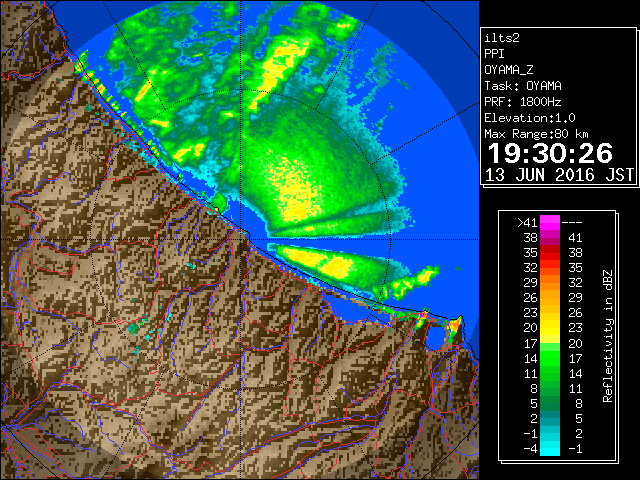Image resolution: width=640 pixels, height=480 pixels.
Task: Select the "Elevation:1.0" text
Action: pyautogui.click(x=530, y=118)
